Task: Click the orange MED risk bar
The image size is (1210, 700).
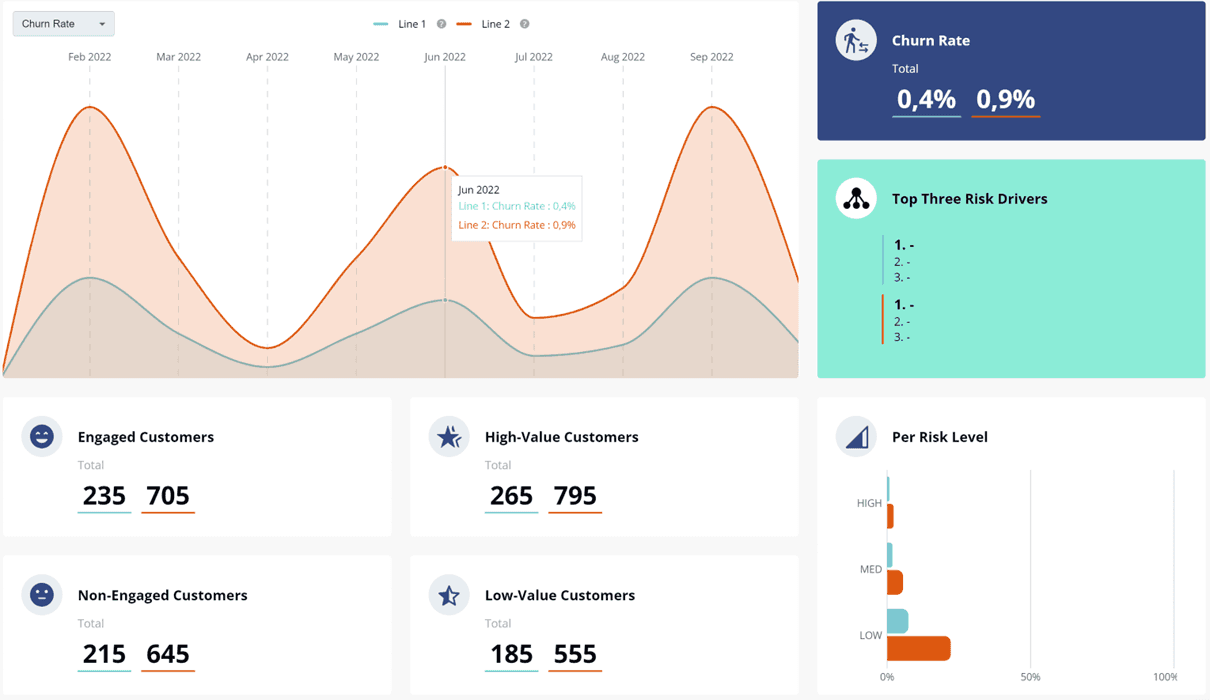Action: 895,582
